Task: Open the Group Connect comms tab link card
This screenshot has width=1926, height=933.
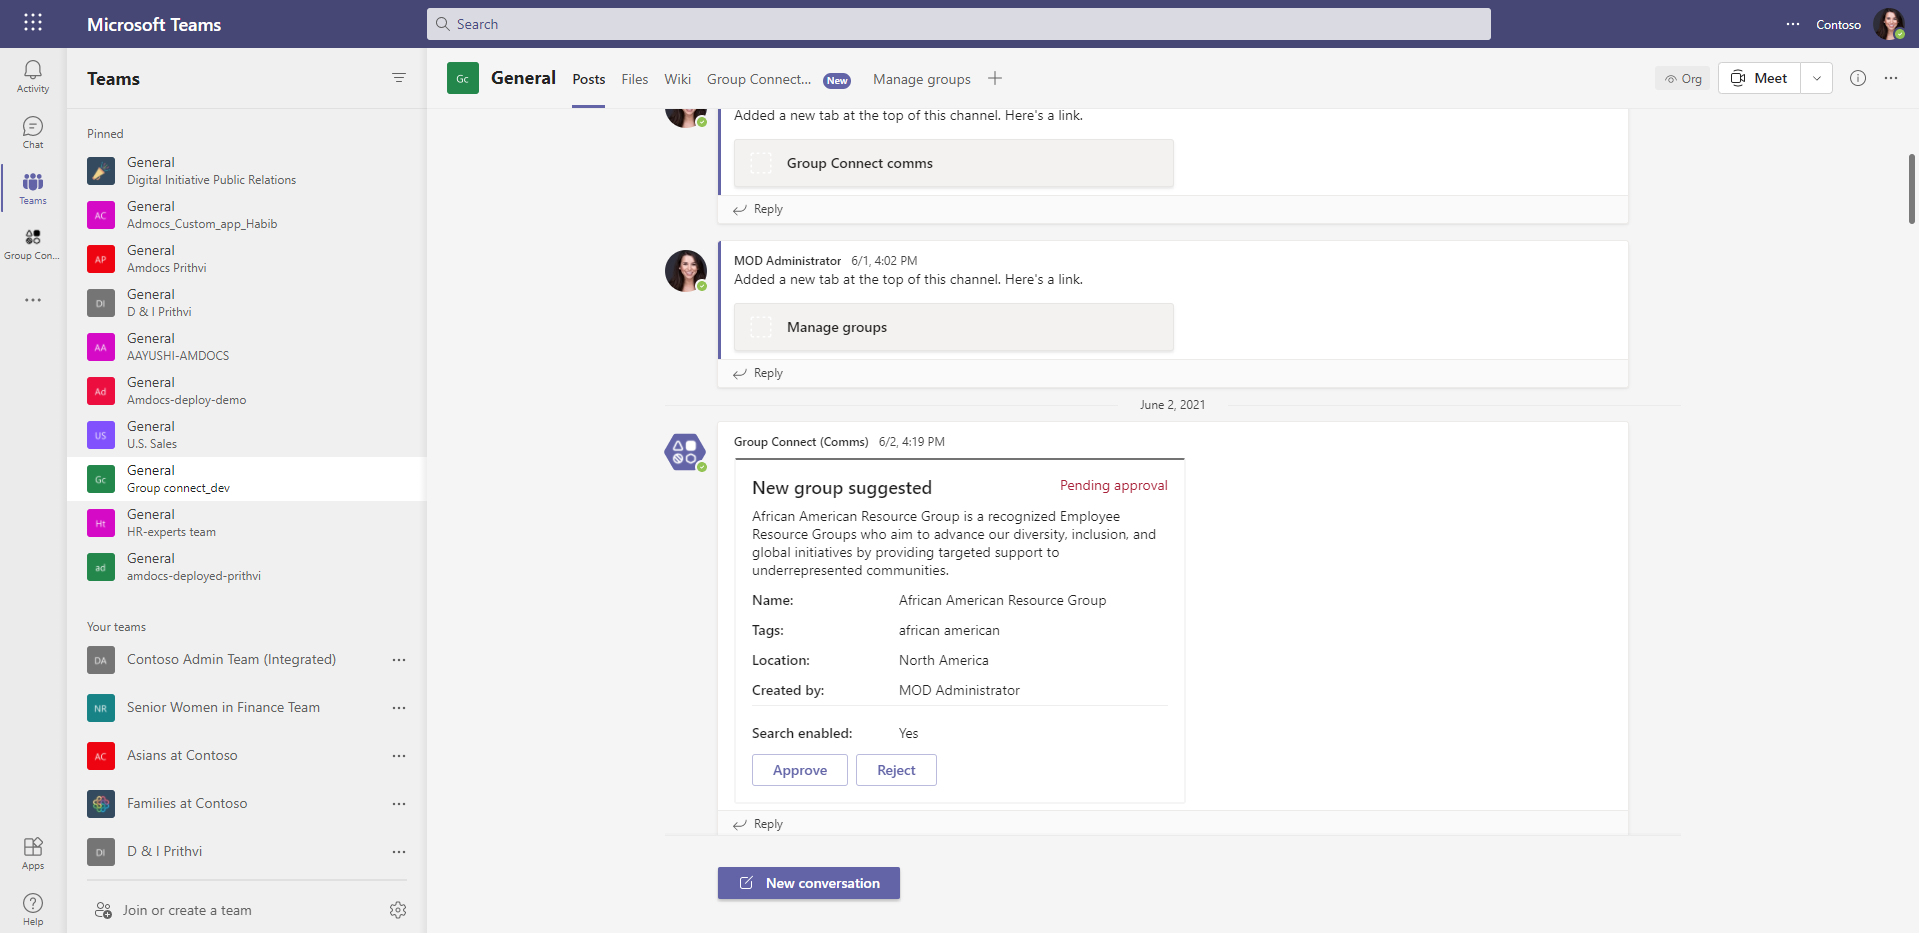Action: click(x=954, y=163)
